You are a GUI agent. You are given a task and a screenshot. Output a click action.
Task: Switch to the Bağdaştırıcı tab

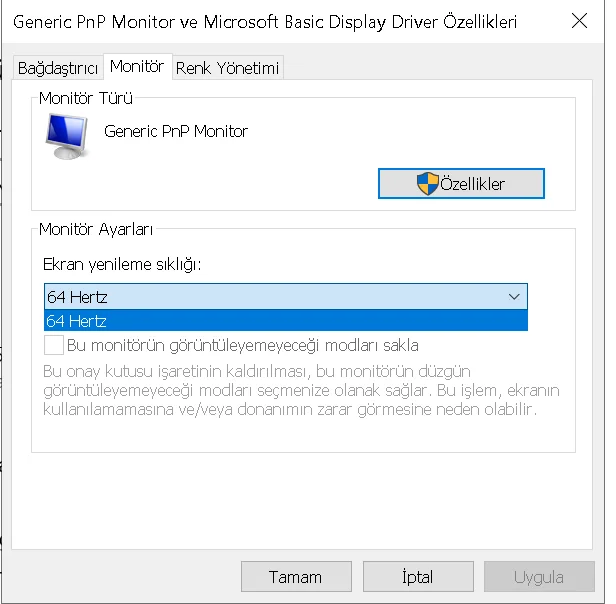click(58, 68)
